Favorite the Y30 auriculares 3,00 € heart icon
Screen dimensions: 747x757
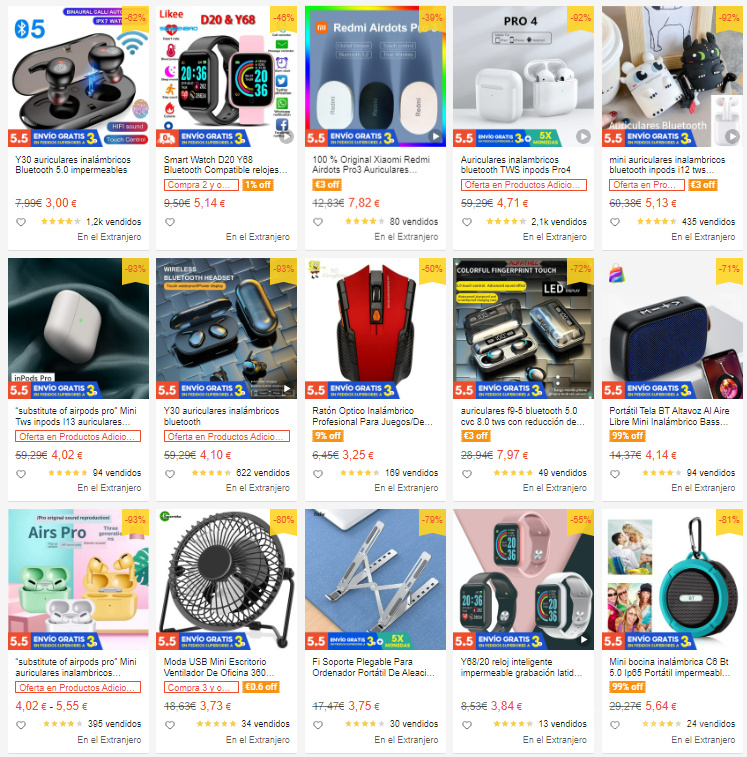[21, 222]
